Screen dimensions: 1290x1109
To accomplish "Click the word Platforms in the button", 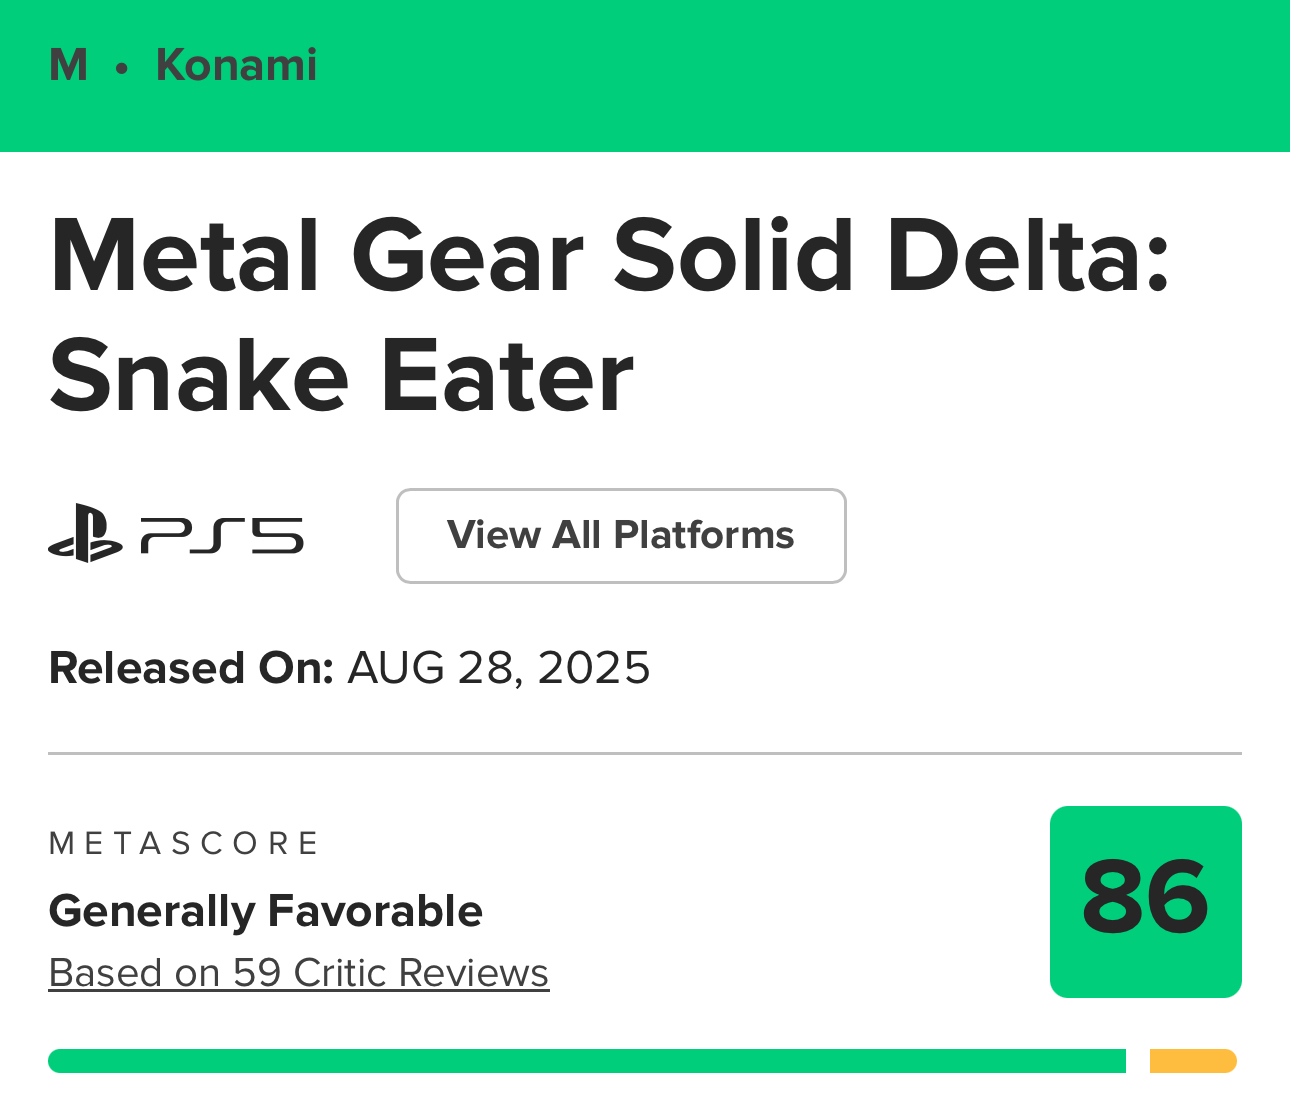I will pos(703,535).
